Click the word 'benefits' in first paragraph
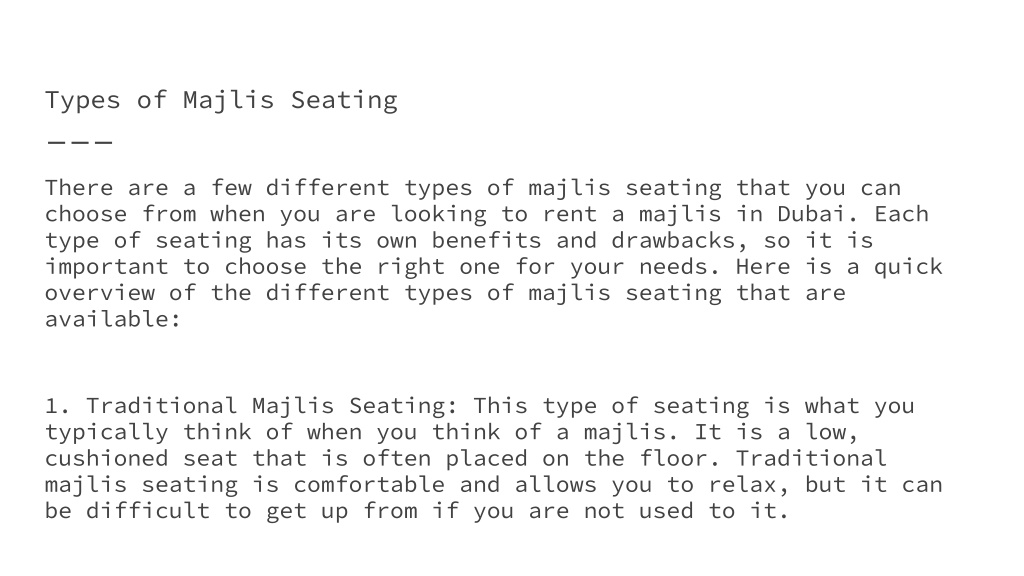 [487, 240]
